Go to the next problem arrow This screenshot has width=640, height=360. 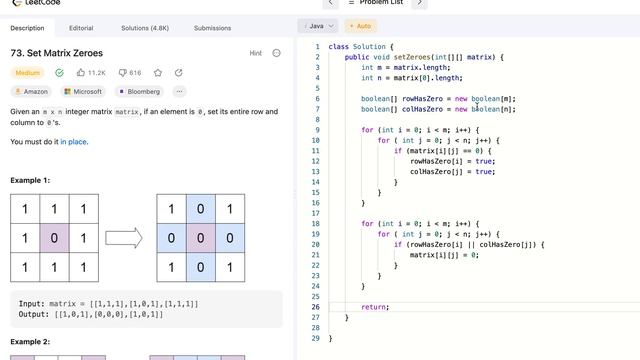pos(419,3)
